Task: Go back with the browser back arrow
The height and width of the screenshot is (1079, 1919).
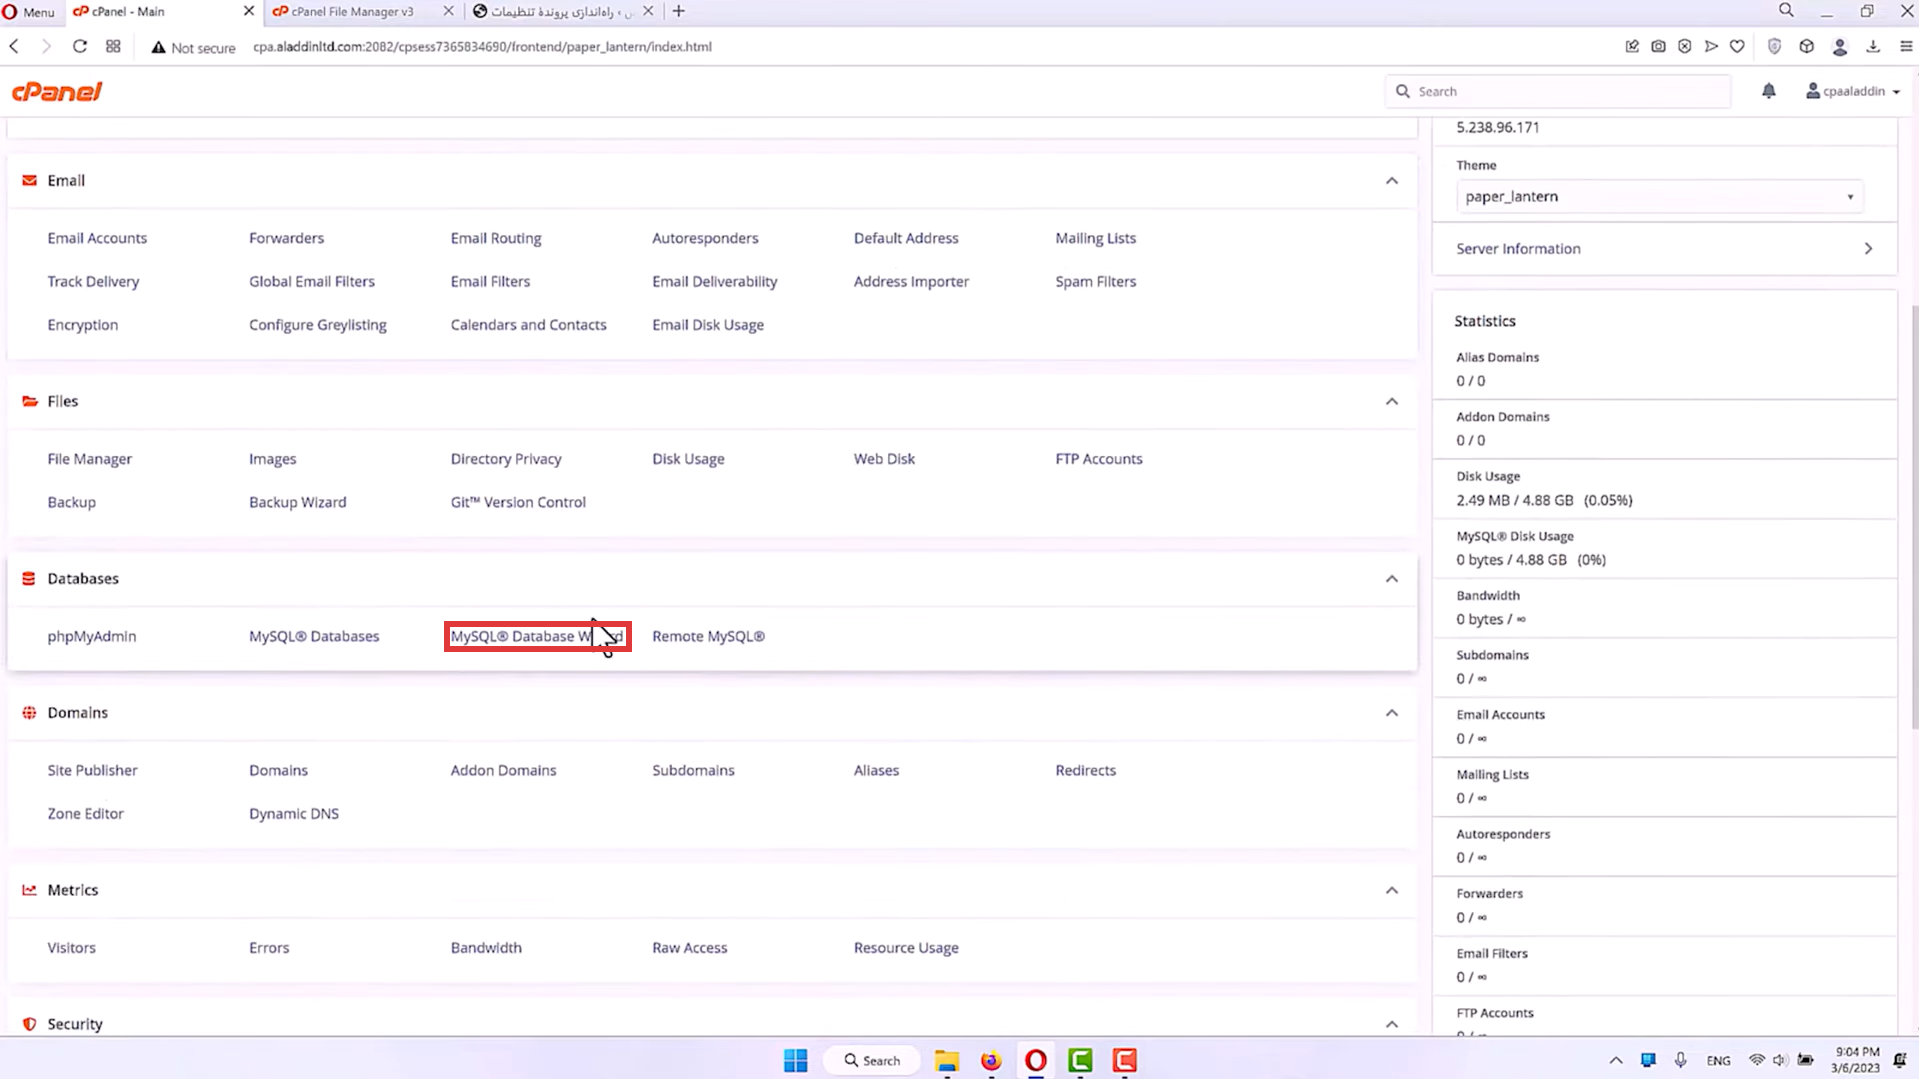Action: [x=14, y=47]
